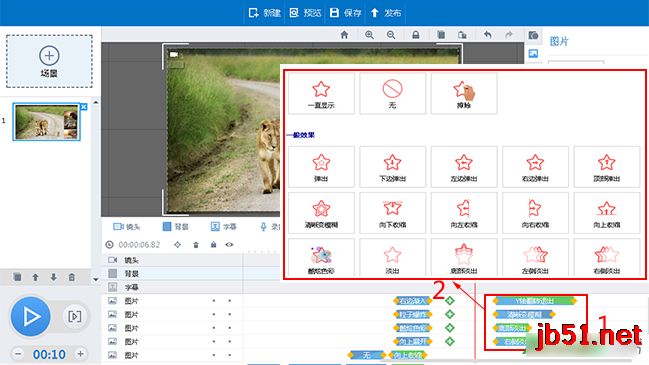This screenshot has height=365, width=649.
Task: Open the picture panel icon on right sidebar
Action: coord(533,53)
